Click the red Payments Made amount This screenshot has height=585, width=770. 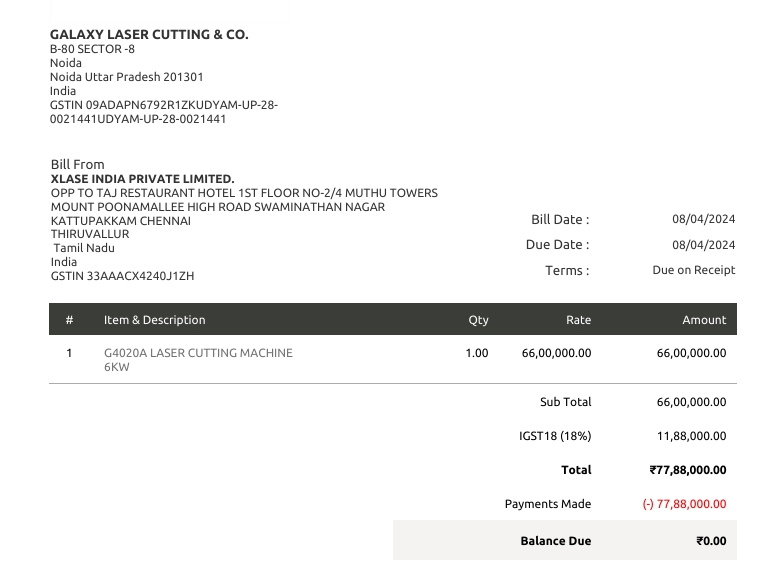[x=684, y=504]
